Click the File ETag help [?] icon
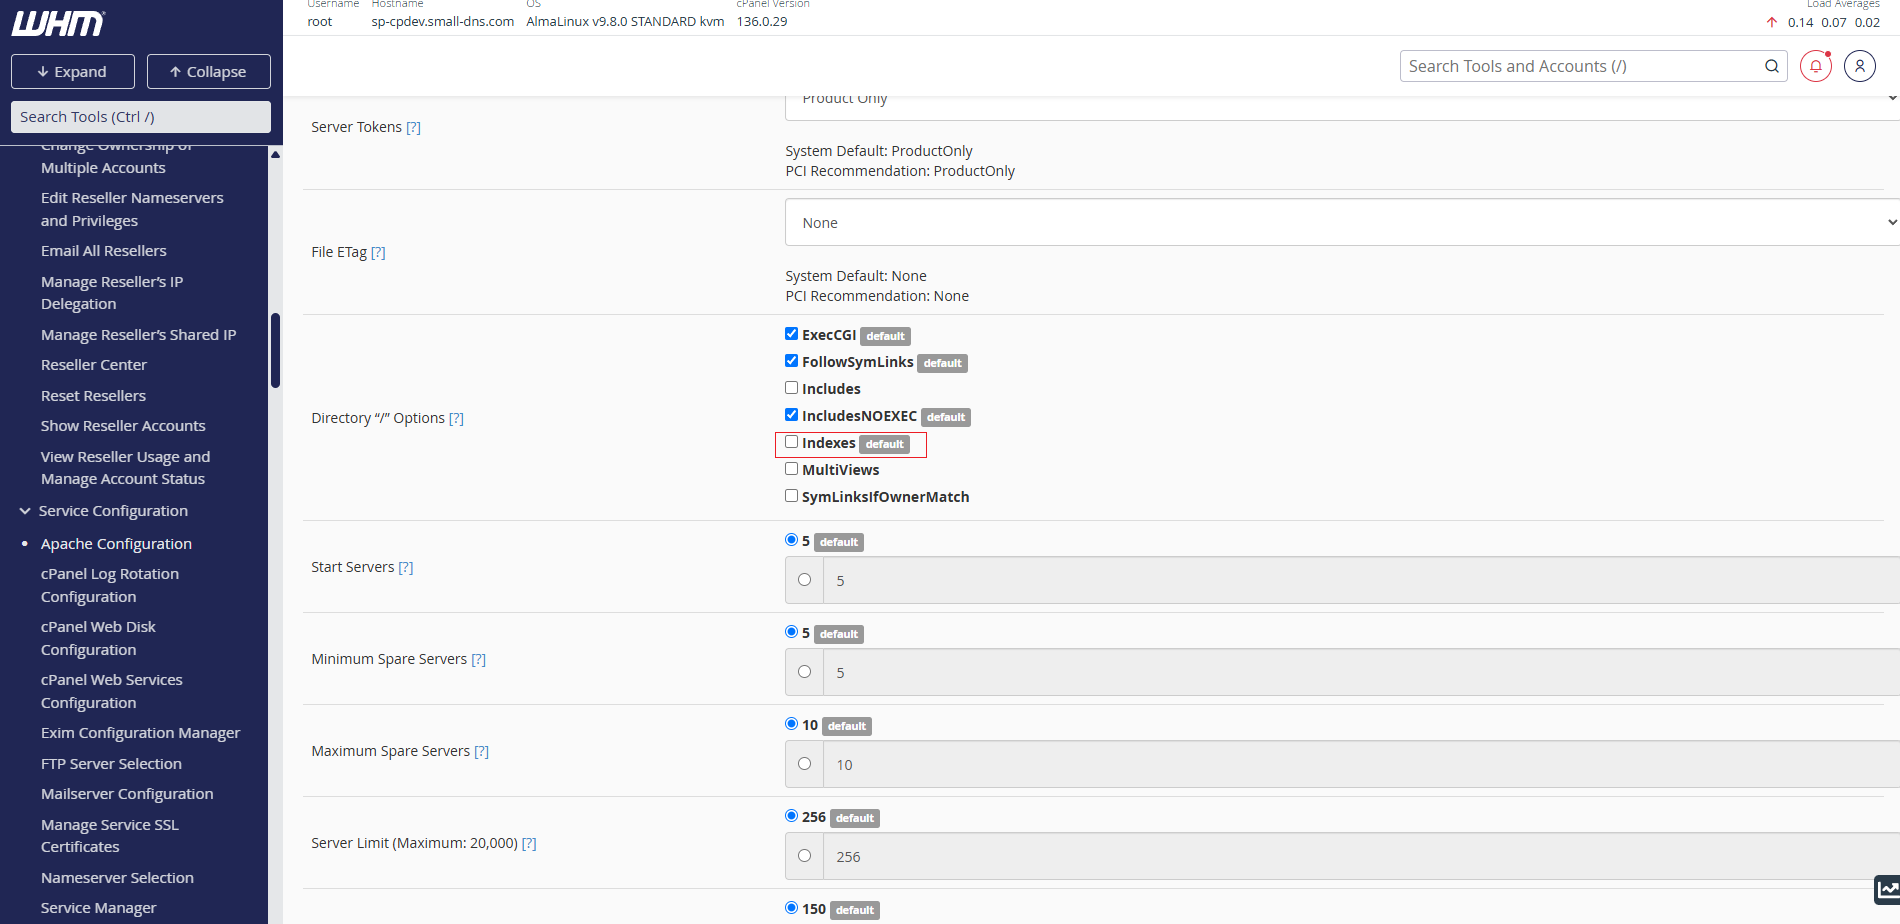This screenshot has height=924, width=1900. [378, 252]
